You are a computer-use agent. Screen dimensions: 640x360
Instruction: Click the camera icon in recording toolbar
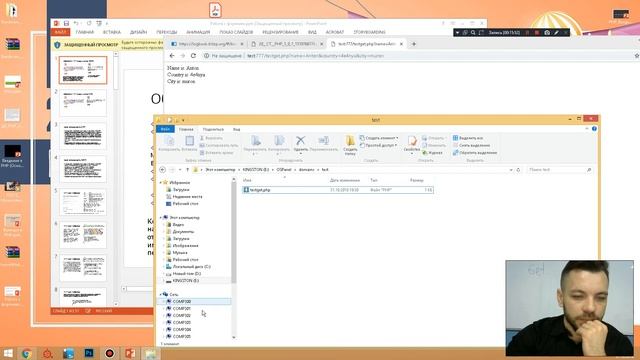[547, 32]
